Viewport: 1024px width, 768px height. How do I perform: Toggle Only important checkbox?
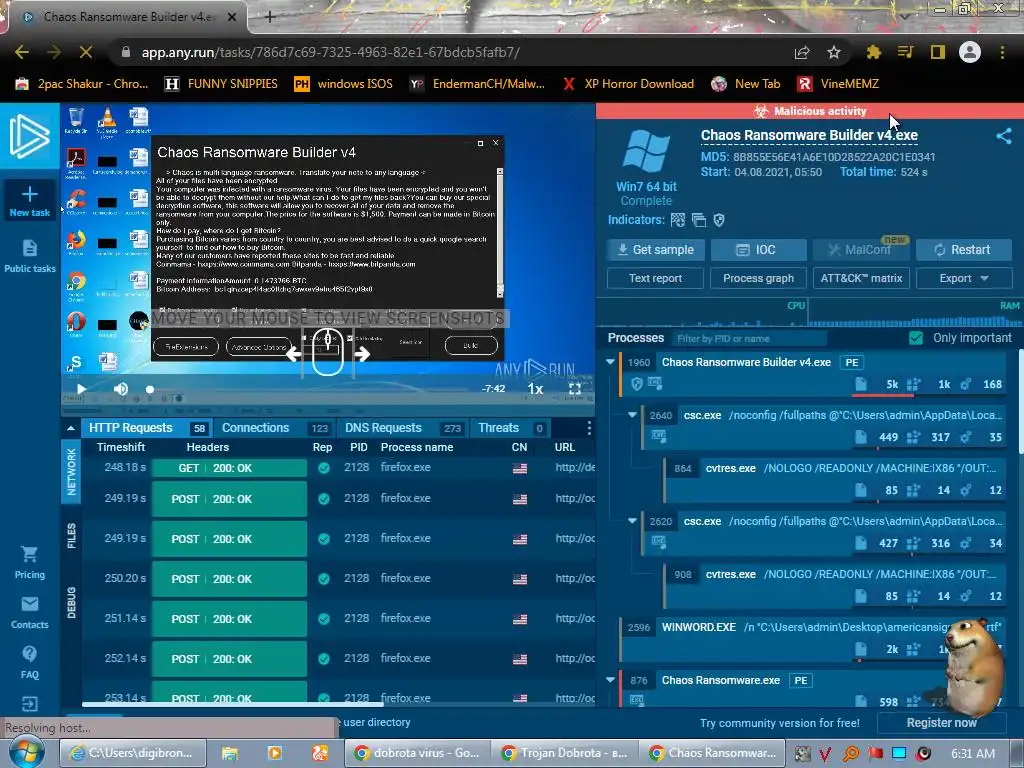tap(916, 338)
